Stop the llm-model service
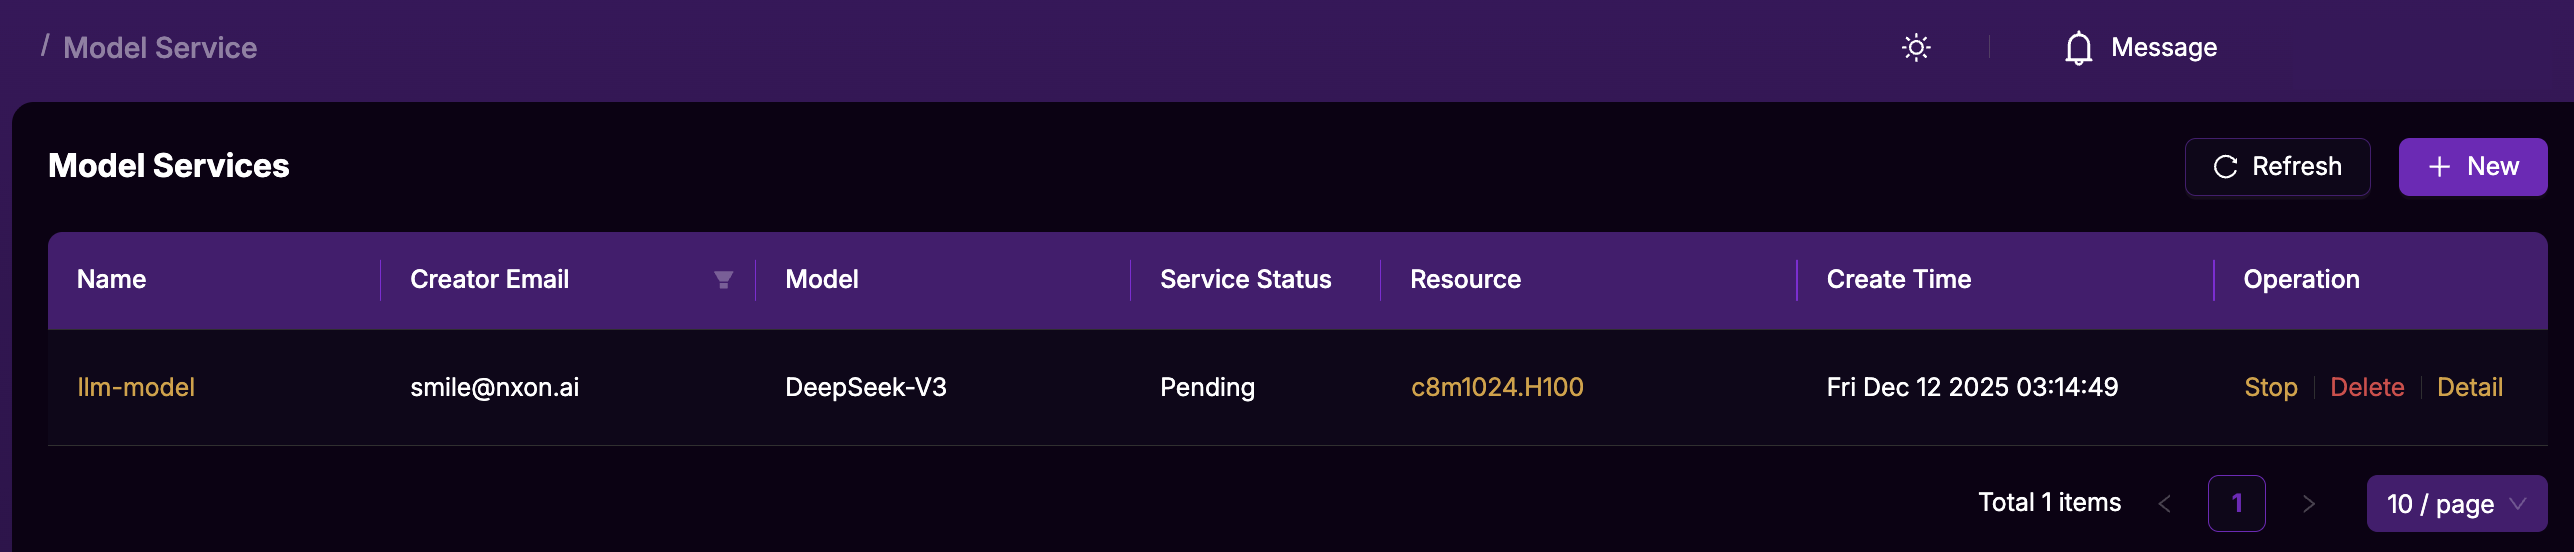The width and height of the screenshot is (2574, 552). coord(2270,387)
